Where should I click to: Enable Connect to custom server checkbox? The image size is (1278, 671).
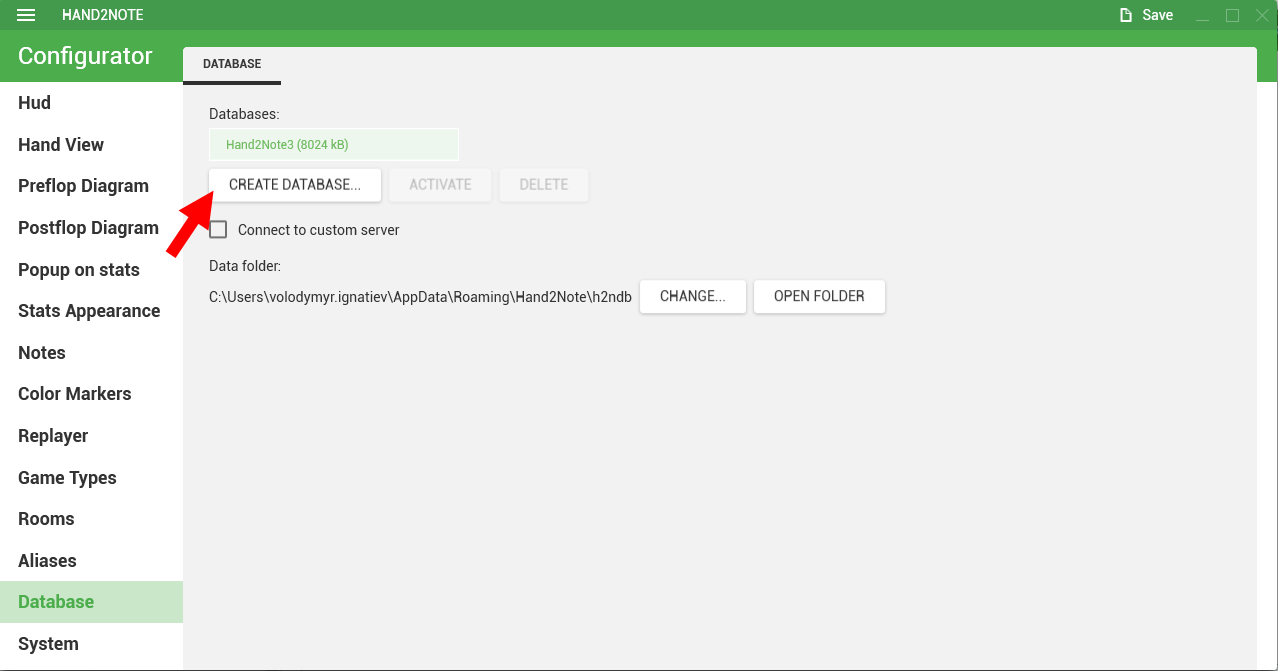click(x=218, y=230)
